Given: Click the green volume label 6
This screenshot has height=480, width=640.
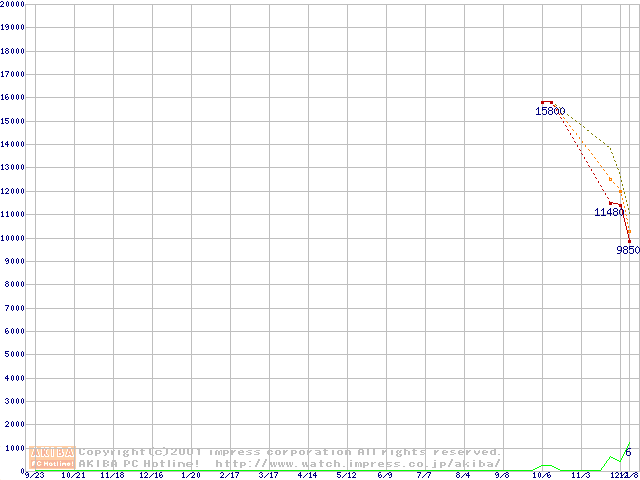Looking at the screenshot, I should click(628, 453).
